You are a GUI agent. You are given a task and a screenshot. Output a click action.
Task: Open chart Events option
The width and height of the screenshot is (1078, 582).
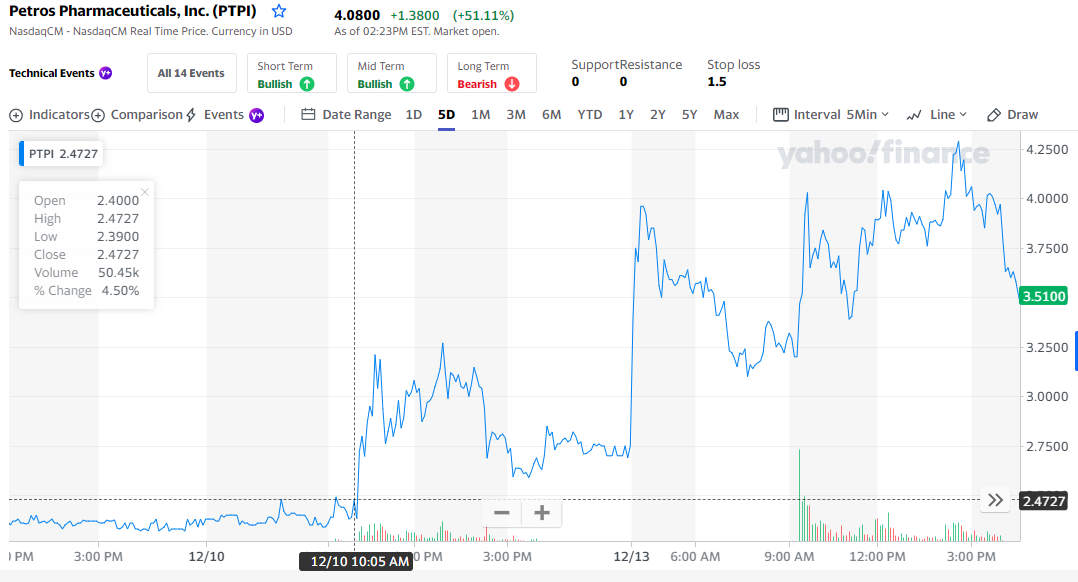pyautogui.click(x=214, y=115)
